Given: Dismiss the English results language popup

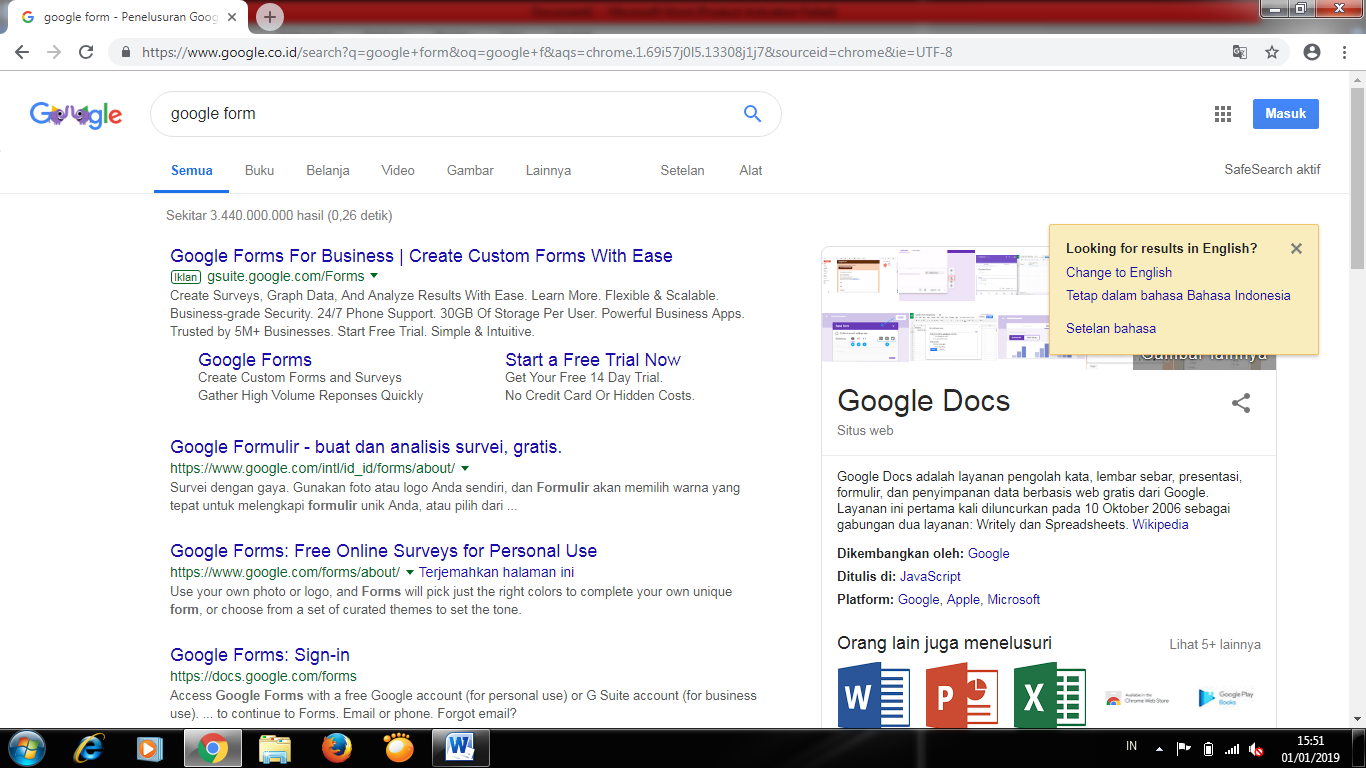Looking at the screenshot, I should (x=1296, y=249).
